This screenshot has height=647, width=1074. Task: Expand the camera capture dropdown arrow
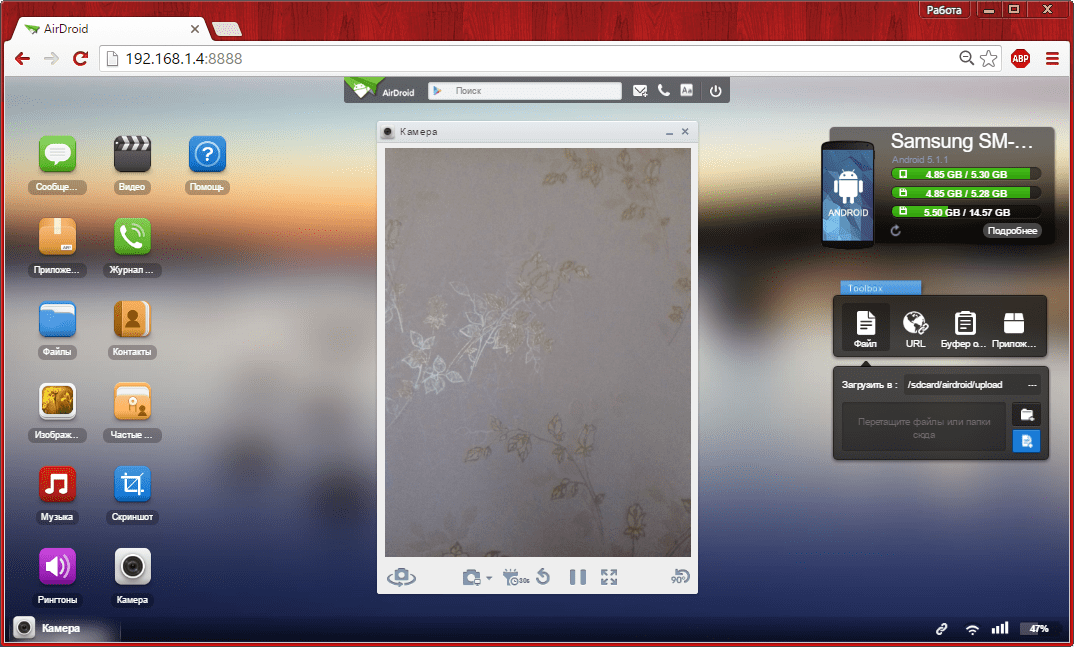(x=489, y=579)
